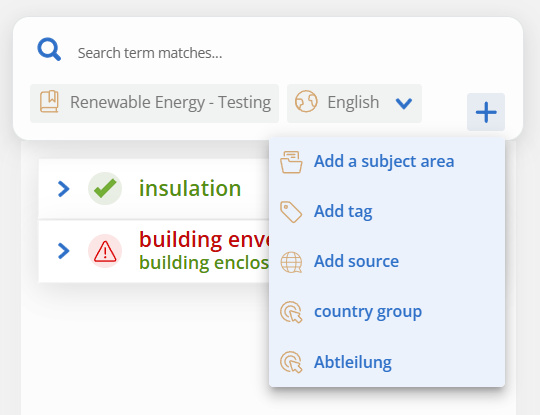Click the cursor icon beside country group
Screen dimensions: 540x415
(x=291, y=312)
